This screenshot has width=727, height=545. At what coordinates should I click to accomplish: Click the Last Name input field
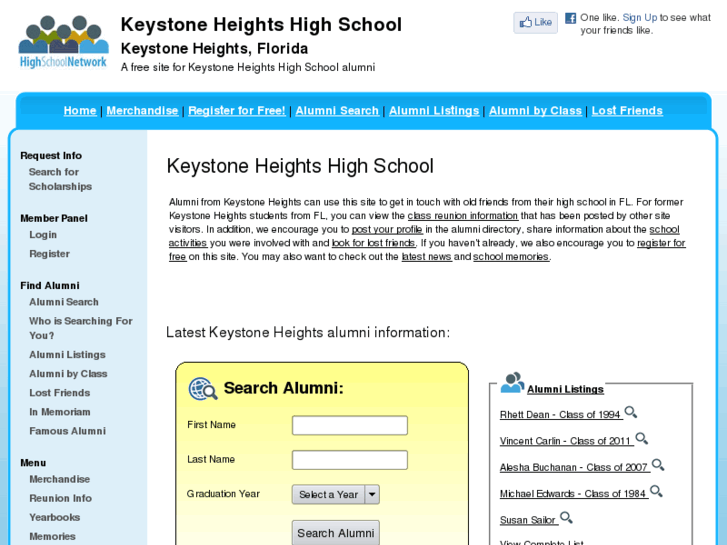[x=350, y=460]
